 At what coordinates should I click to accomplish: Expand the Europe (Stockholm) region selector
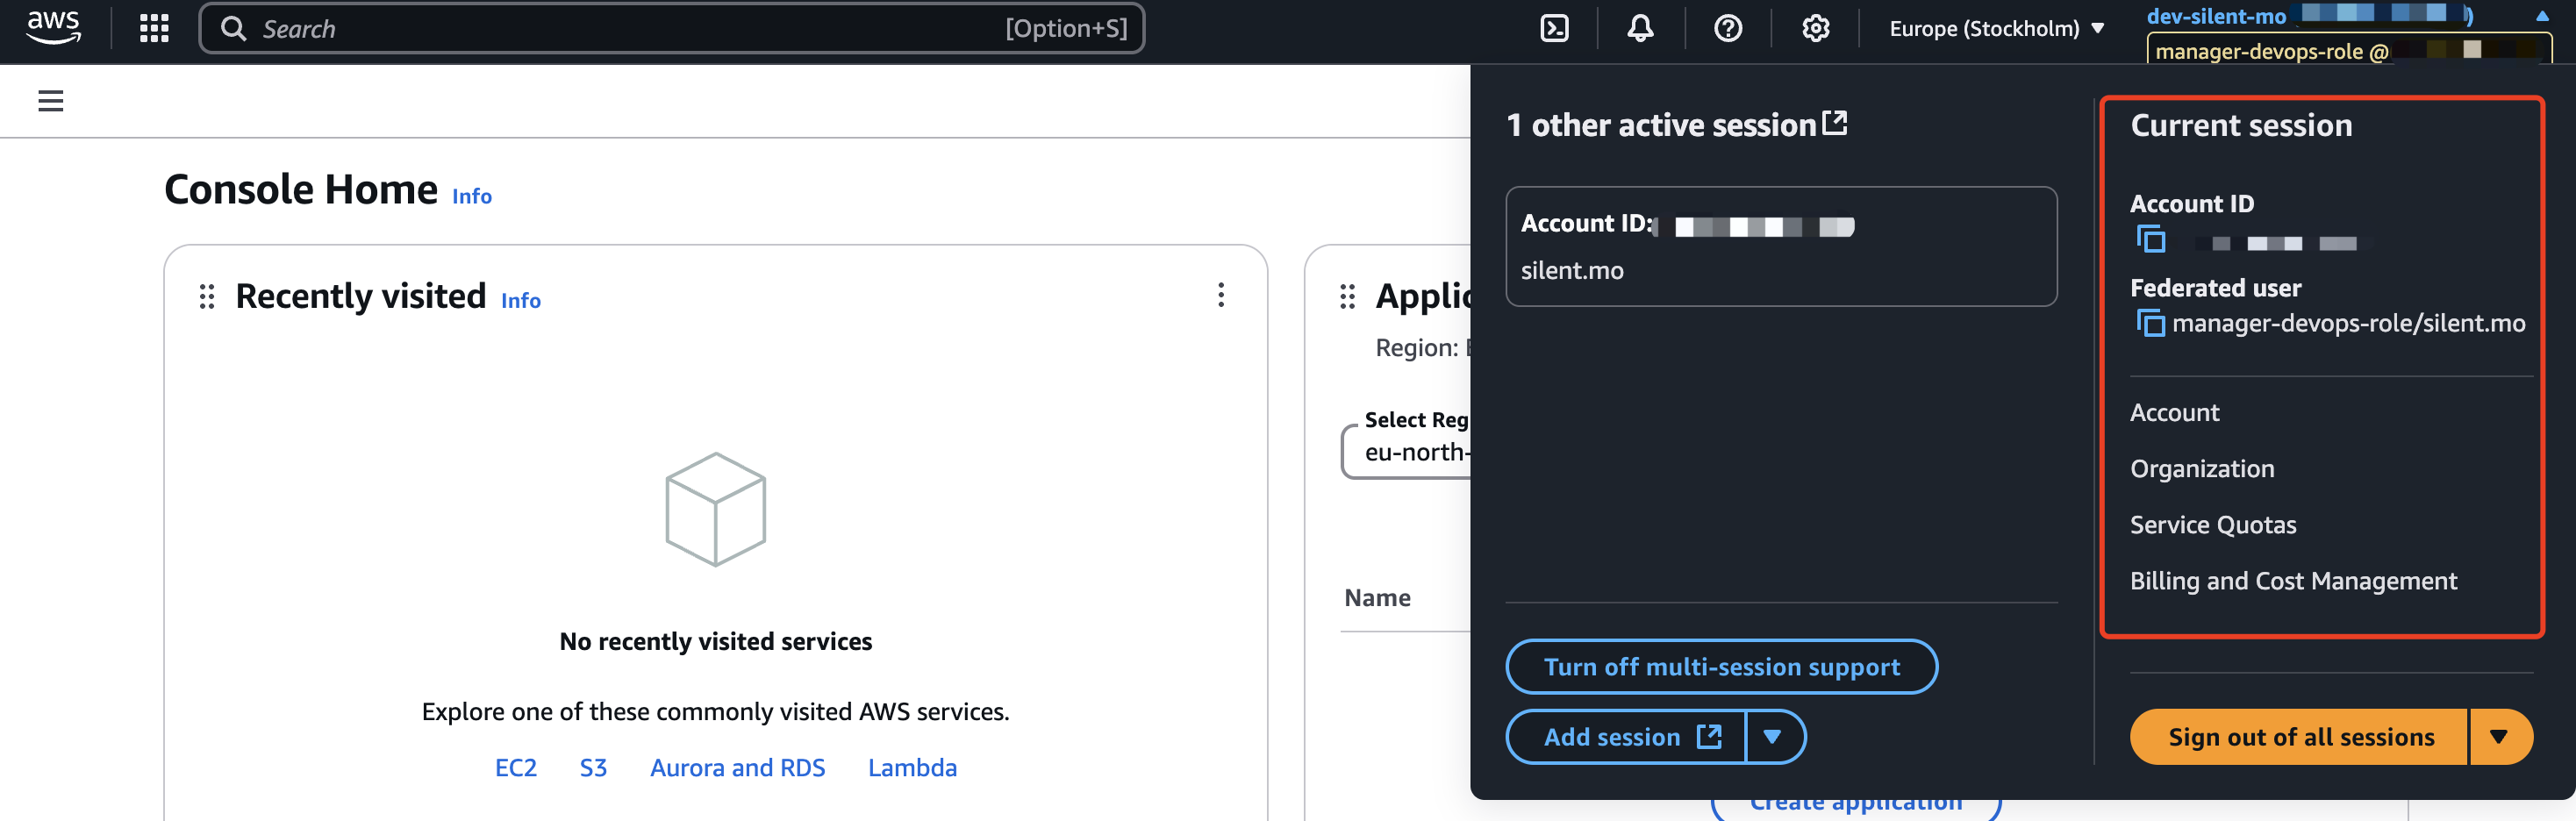pyautogui.click(x=1996, y=28)
